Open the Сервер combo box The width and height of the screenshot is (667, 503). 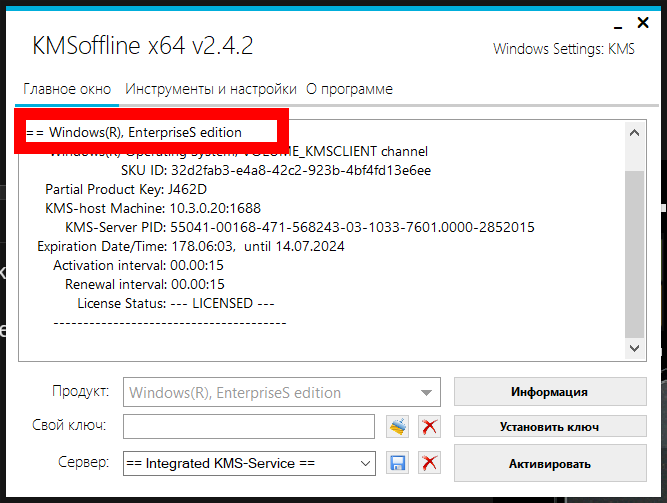(x=249, y=463)
